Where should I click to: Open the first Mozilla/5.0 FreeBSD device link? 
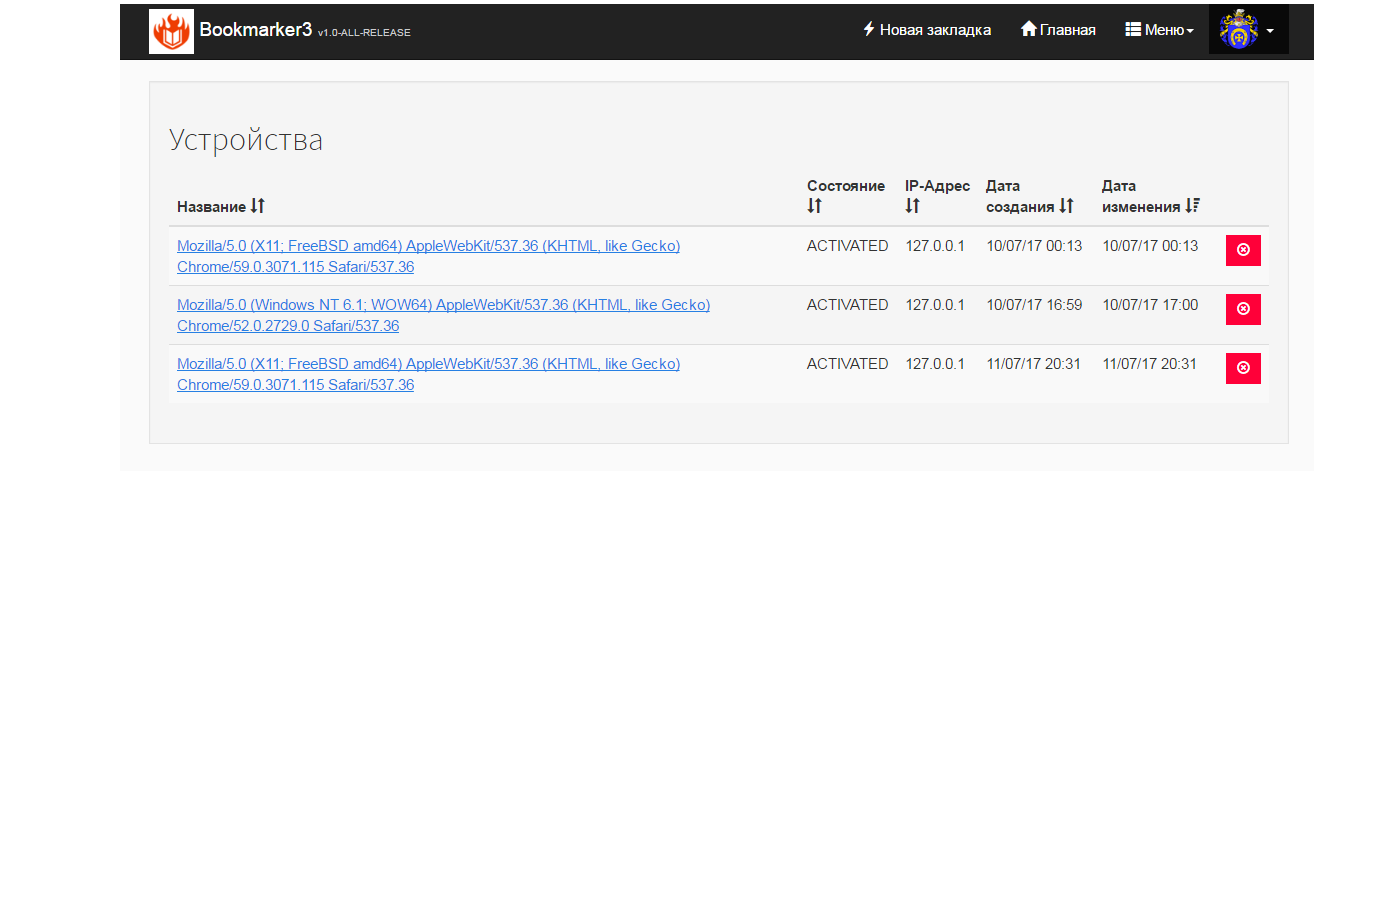tap(428, 246)
